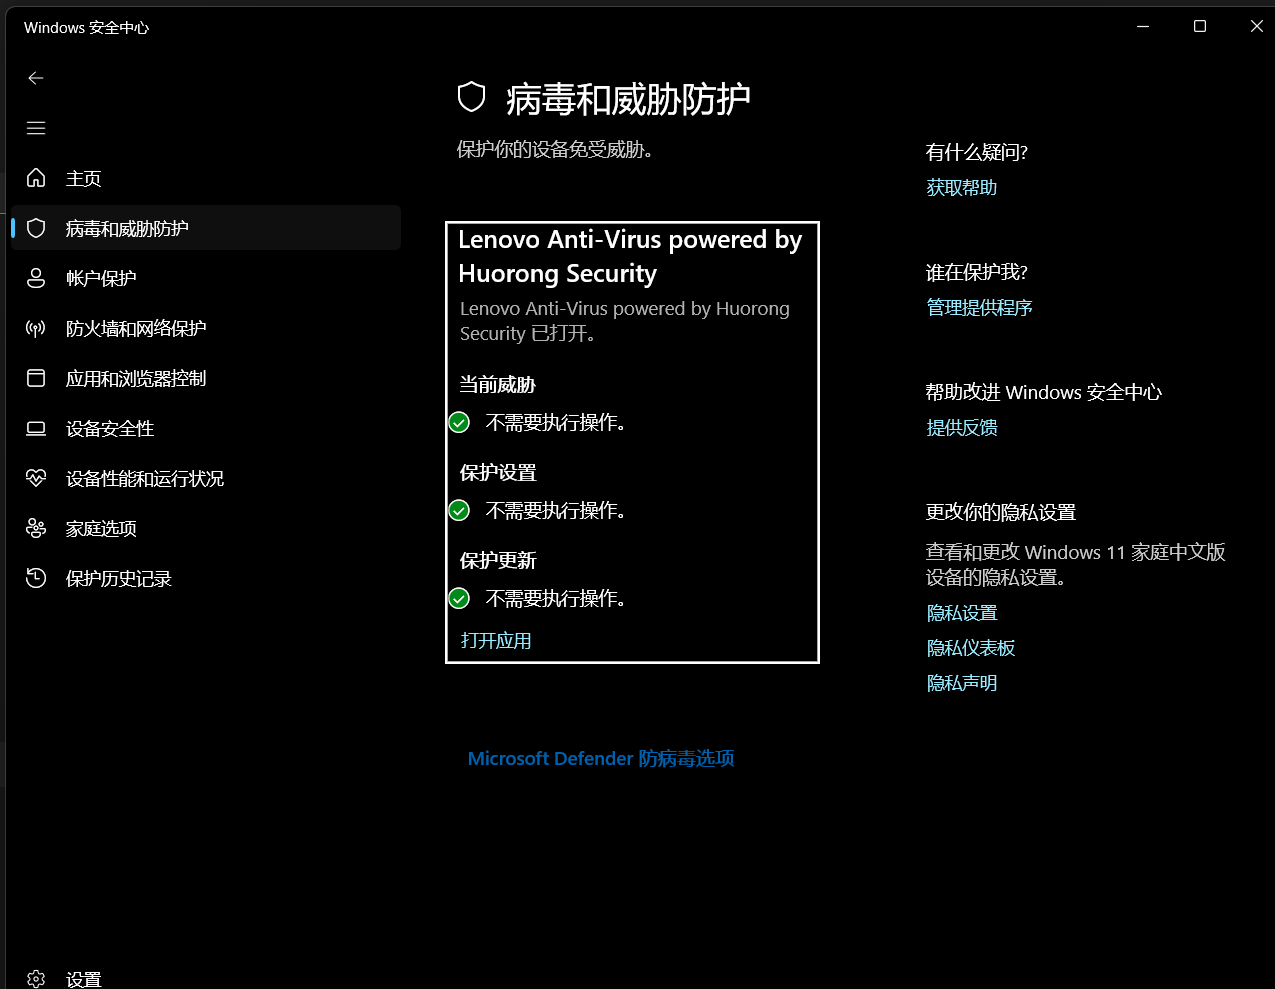Click the 病毒和威胁防护 page heading
This screenshot has height=989, width=1275.
[x=628, y=99]
